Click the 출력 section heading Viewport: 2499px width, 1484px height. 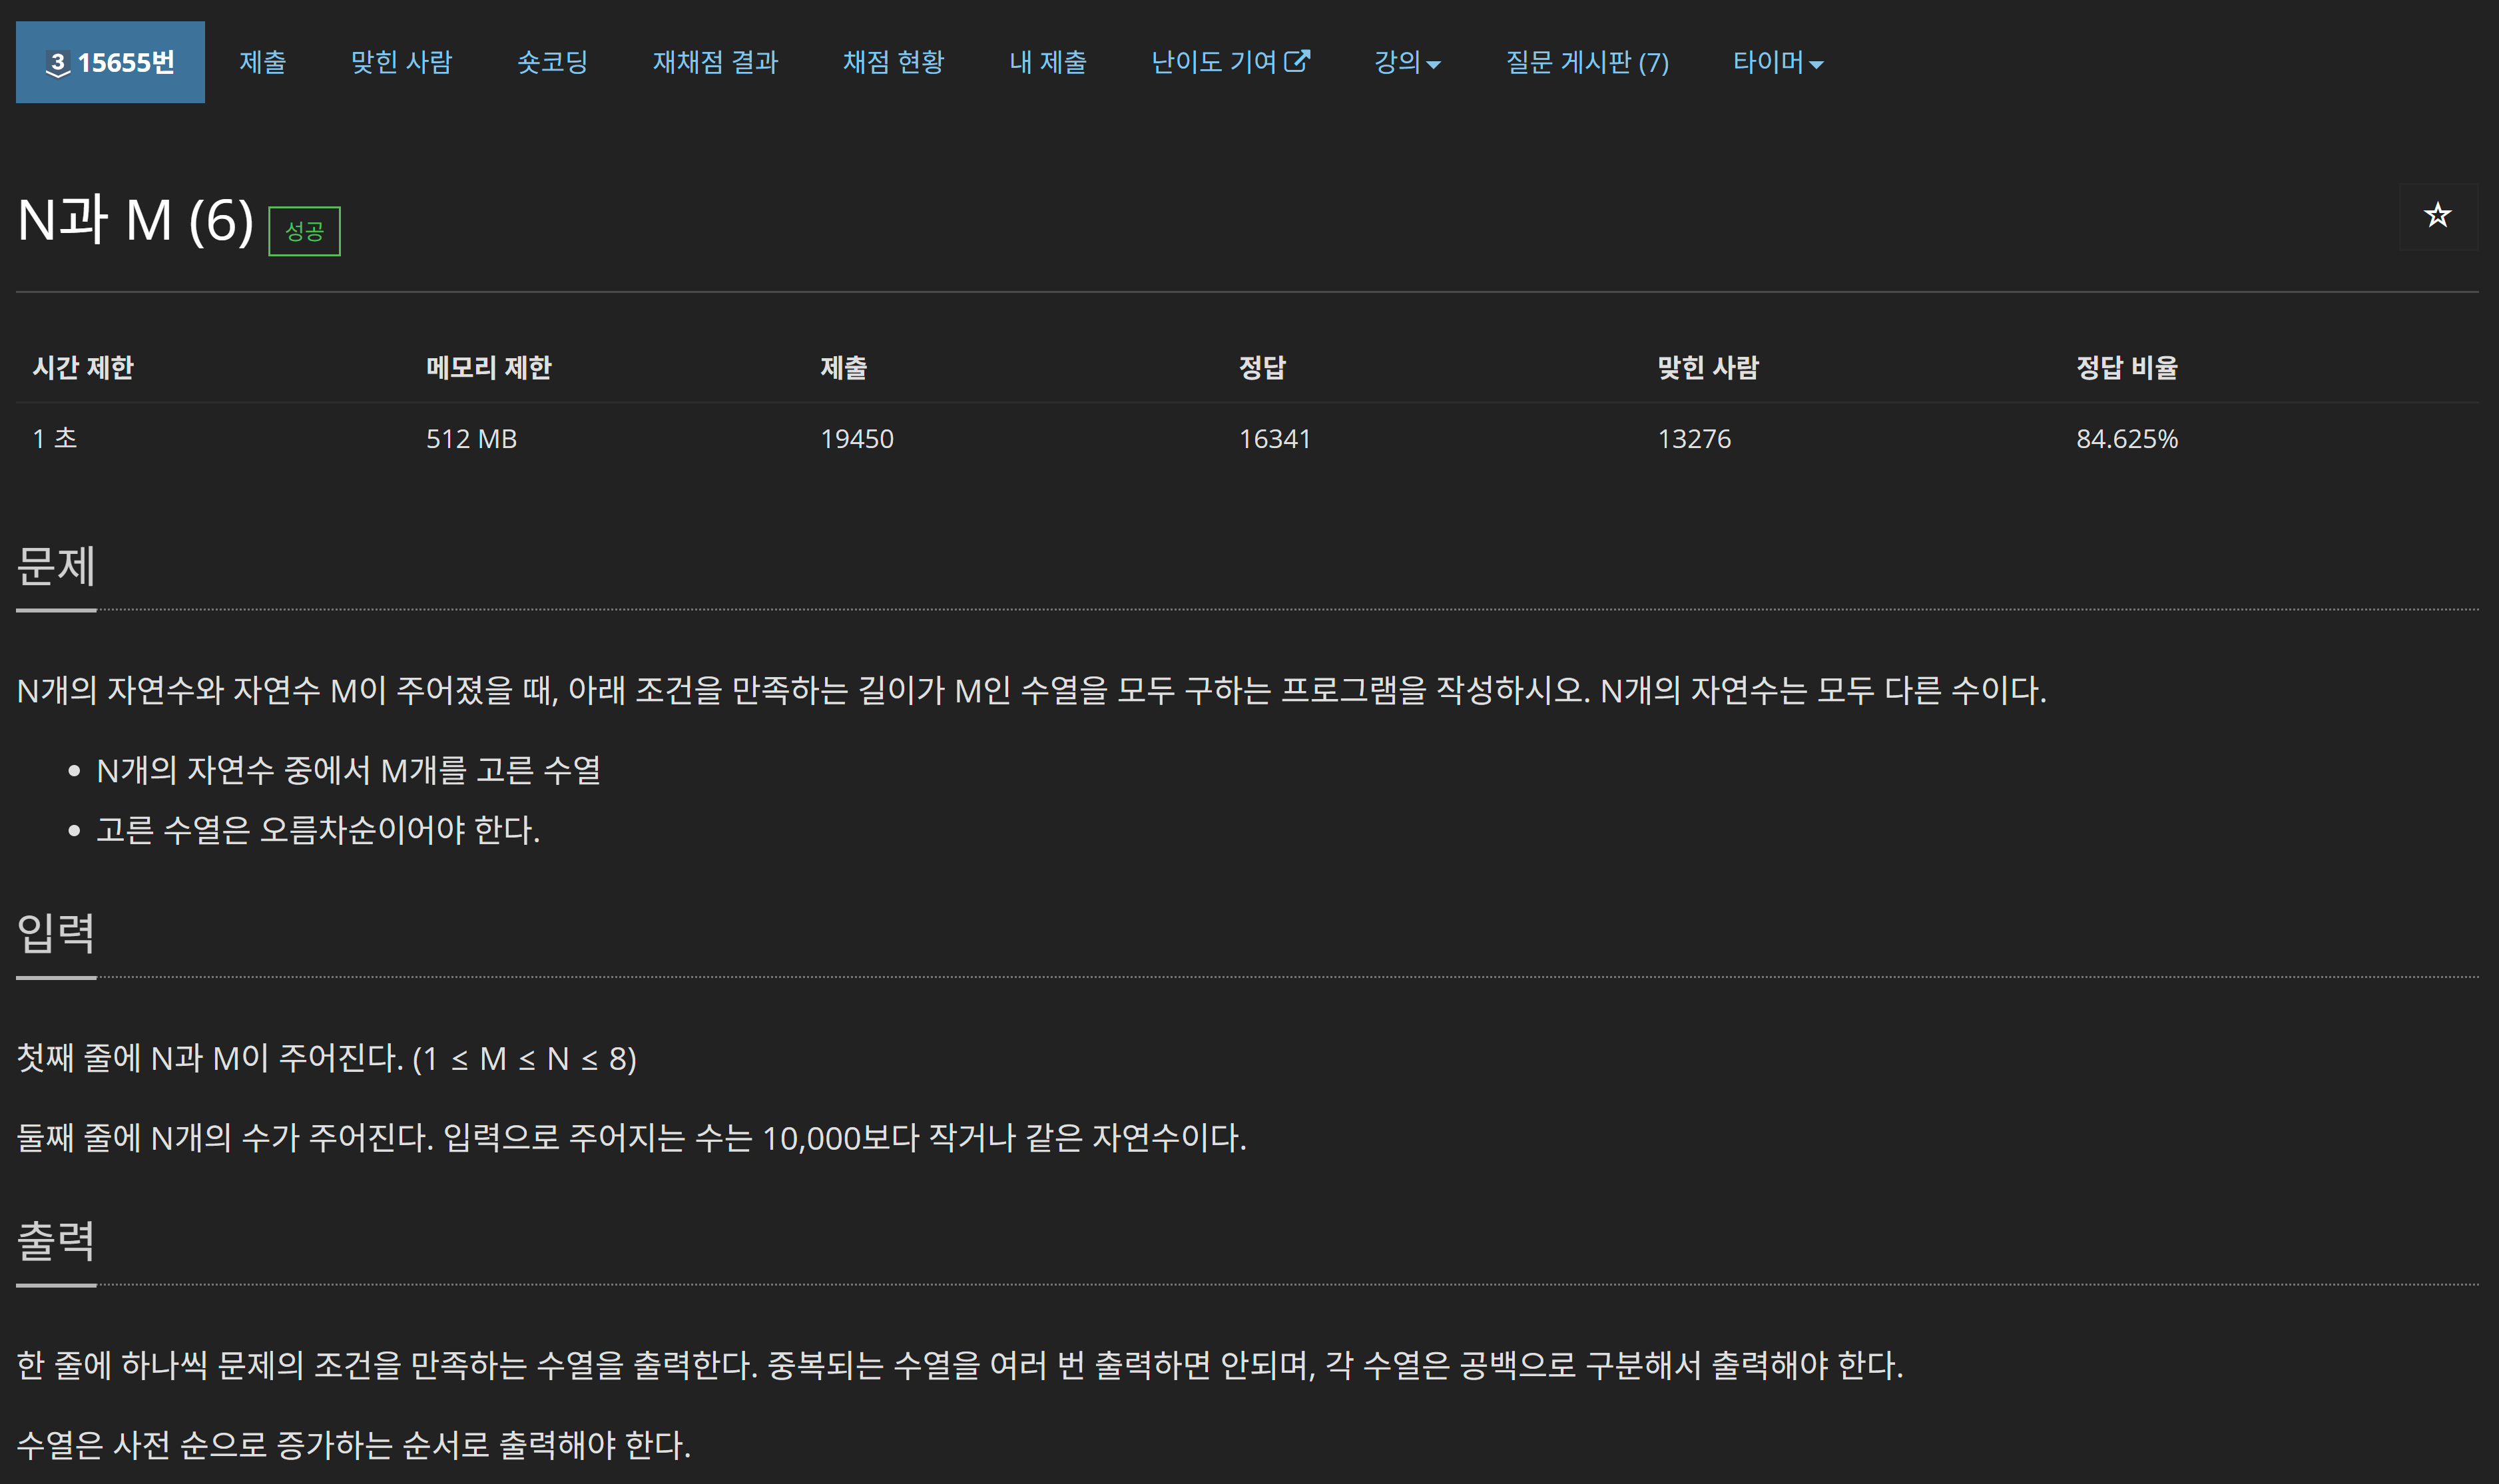pos(56,1241)
